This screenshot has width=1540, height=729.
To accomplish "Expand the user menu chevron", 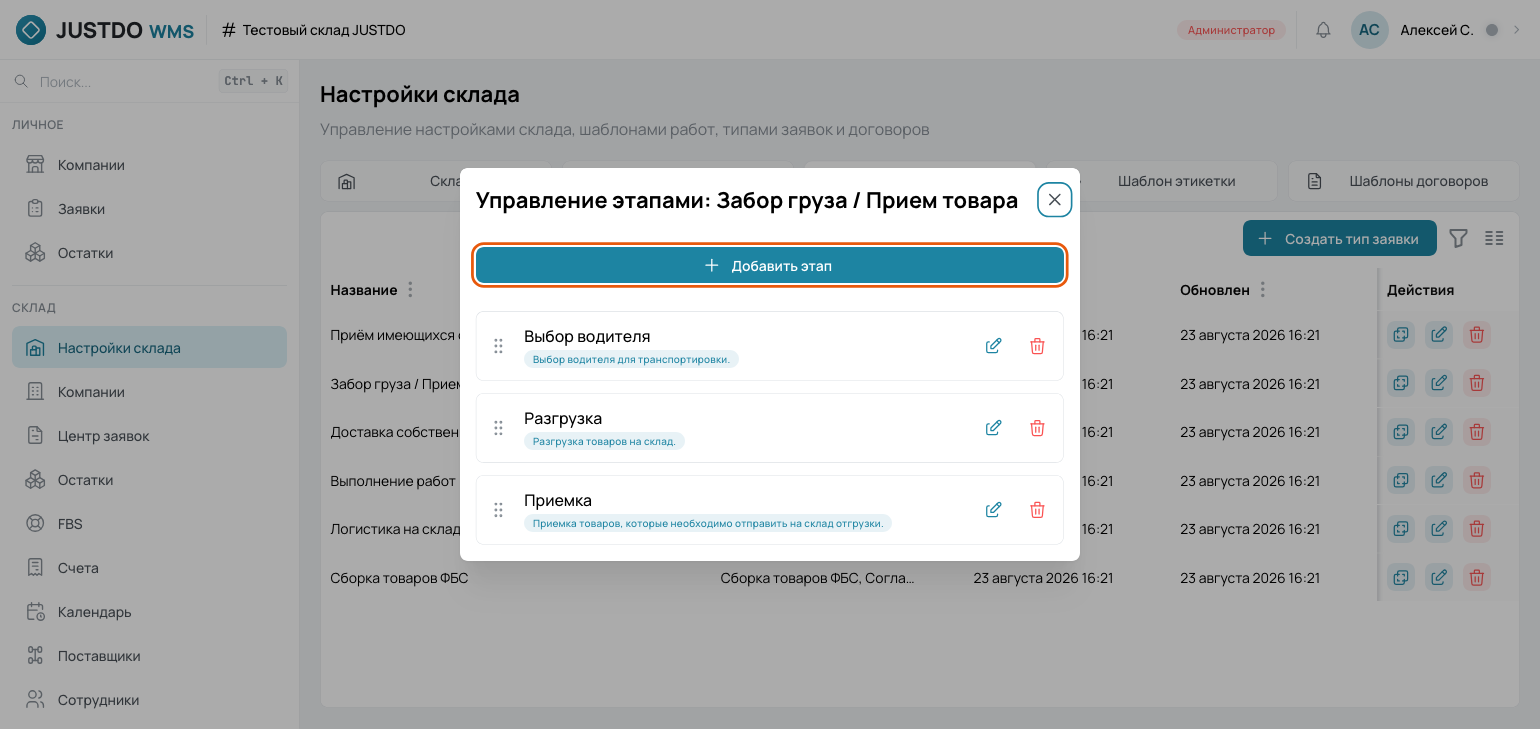I will (1516, 30).
